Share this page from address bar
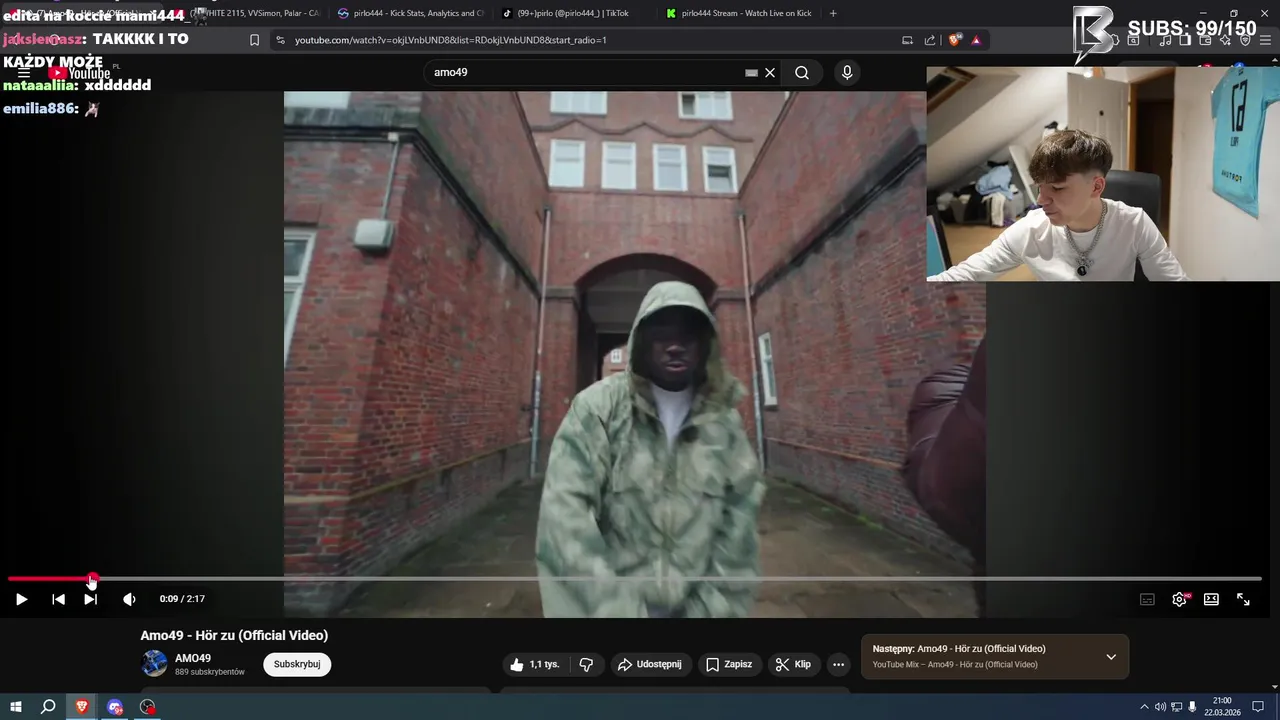This screenshot has height=720, width=1280. [930, 40]
